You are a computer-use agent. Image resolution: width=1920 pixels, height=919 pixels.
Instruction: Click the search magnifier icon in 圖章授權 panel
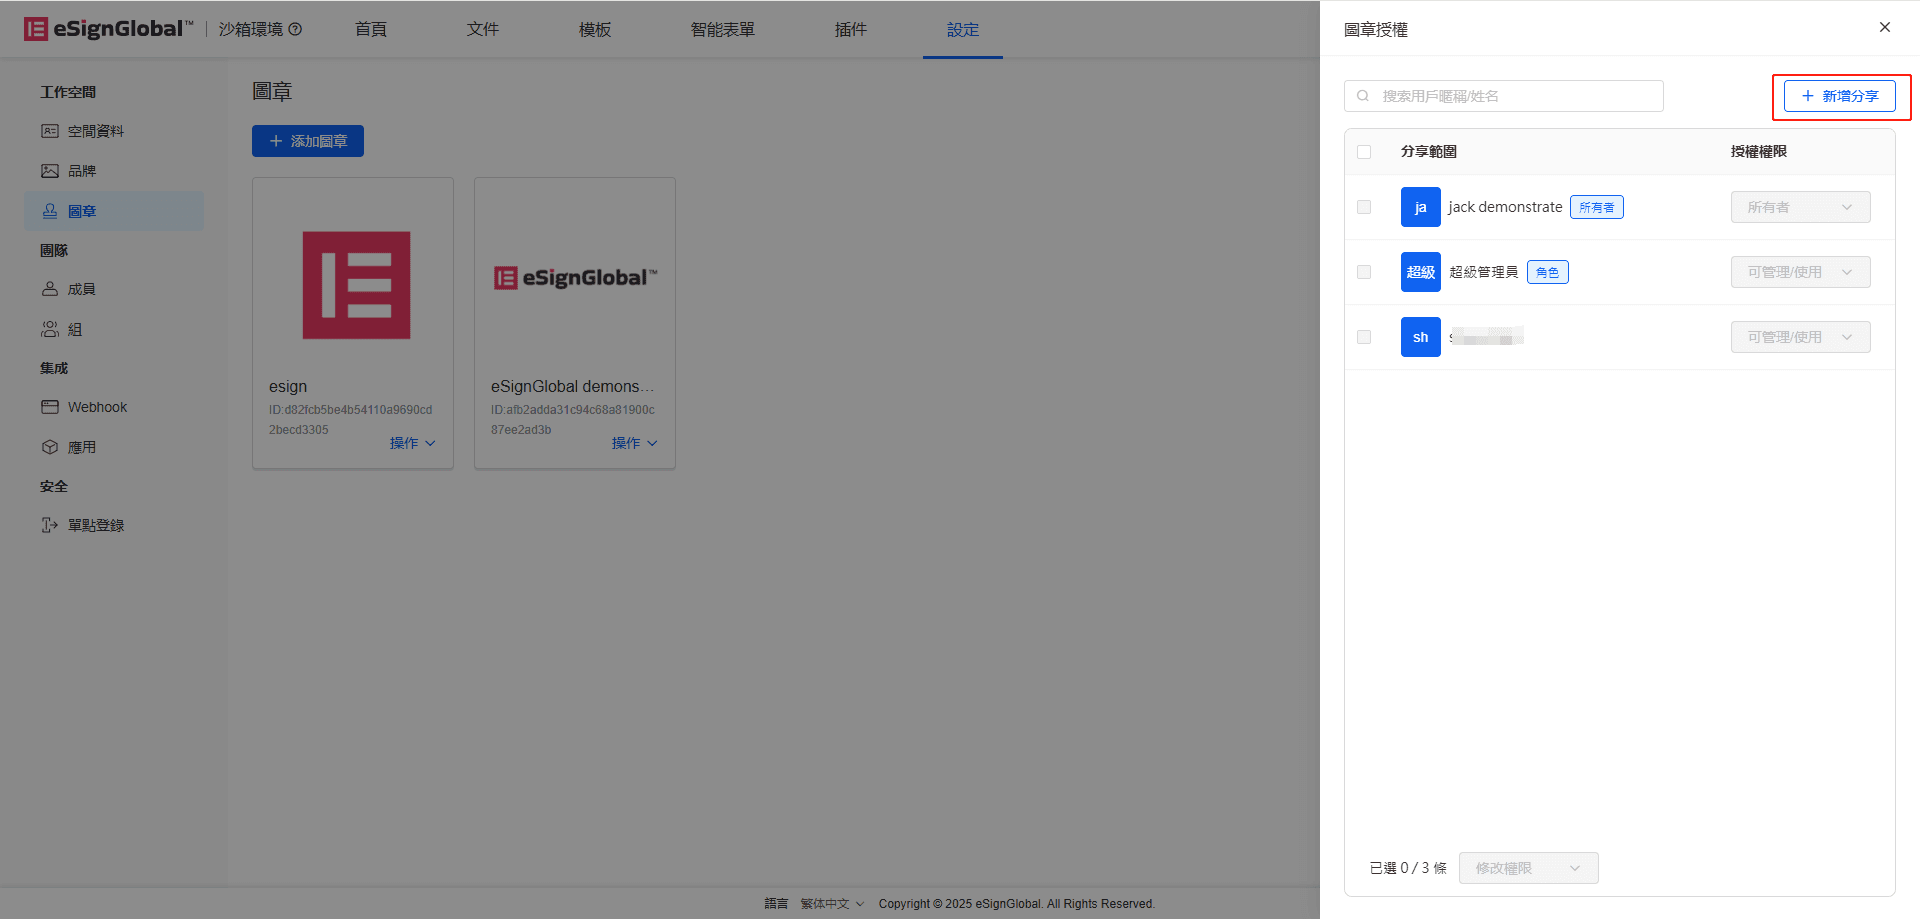pos(1363,96)
